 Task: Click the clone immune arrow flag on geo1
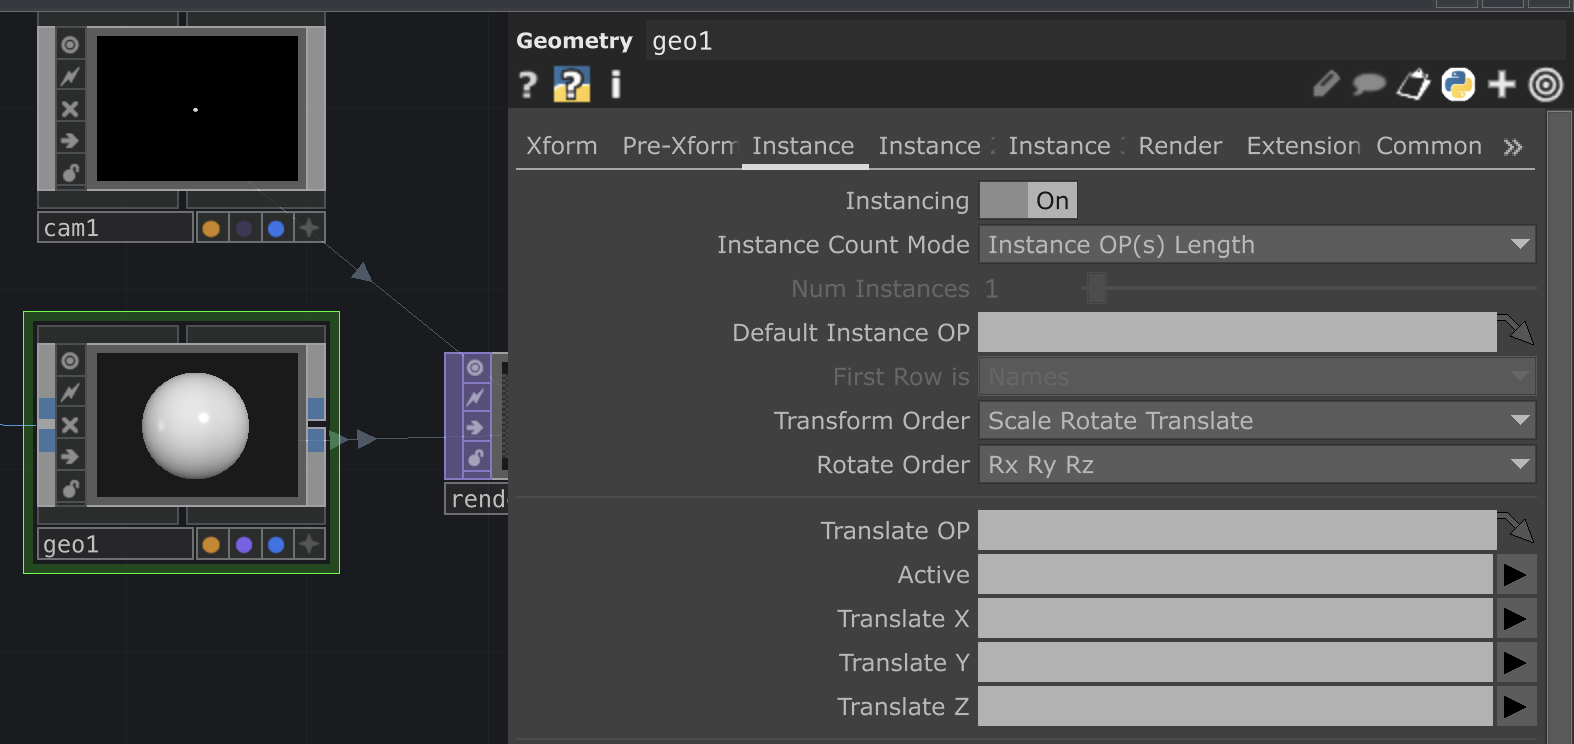(x=70, y=457)
